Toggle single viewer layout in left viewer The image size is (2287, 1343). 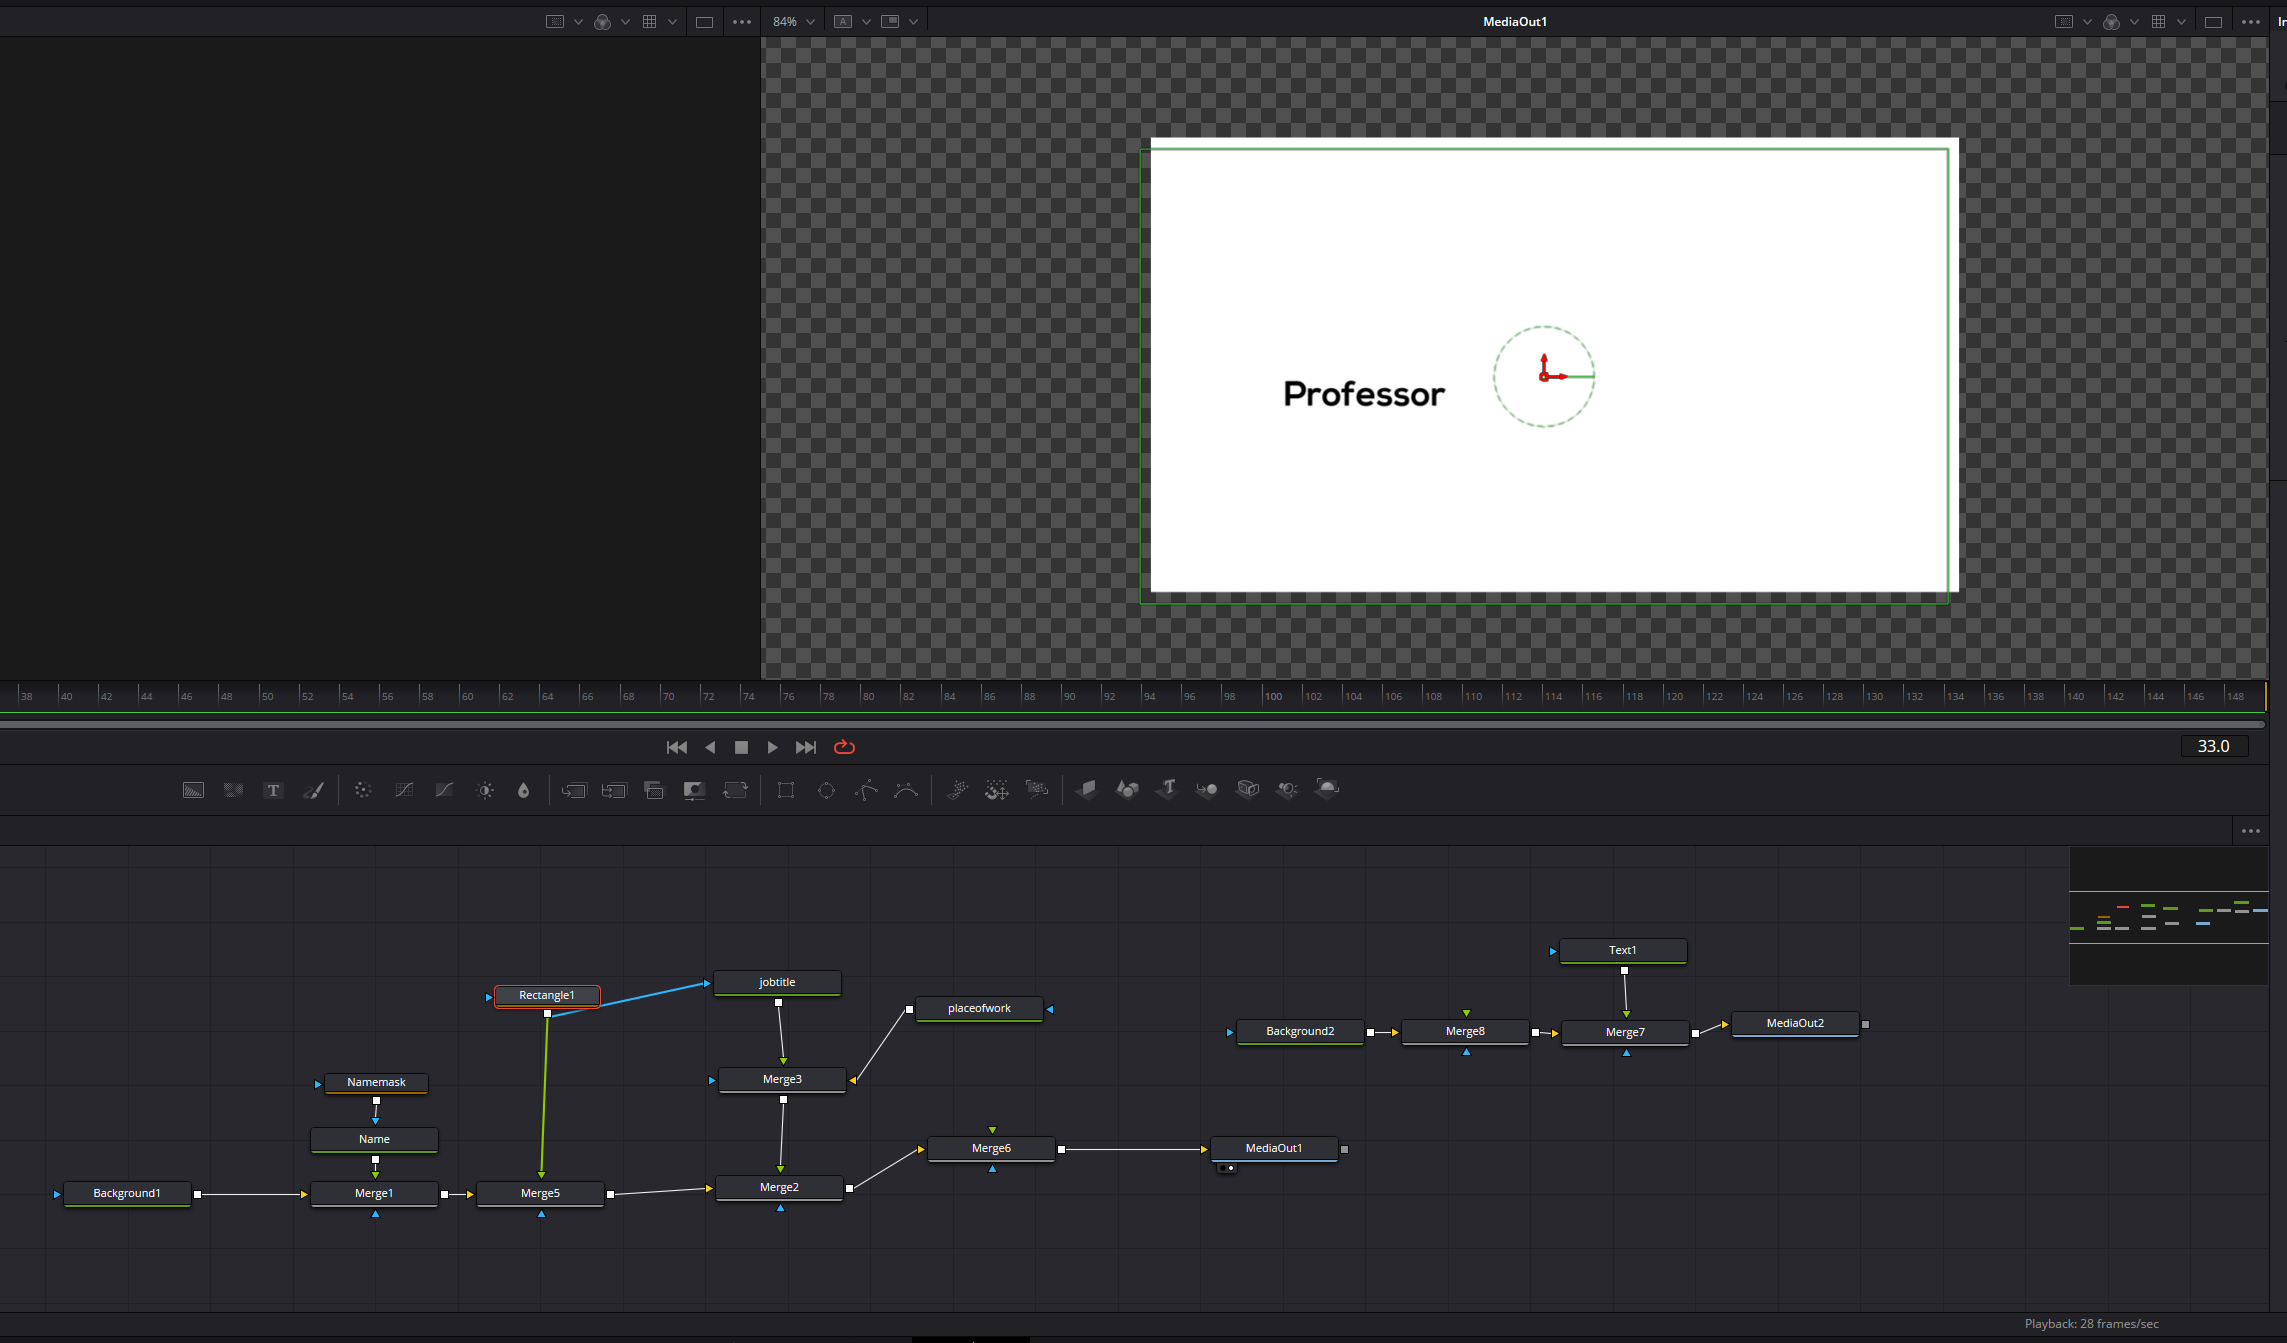[x=704, y=22]
